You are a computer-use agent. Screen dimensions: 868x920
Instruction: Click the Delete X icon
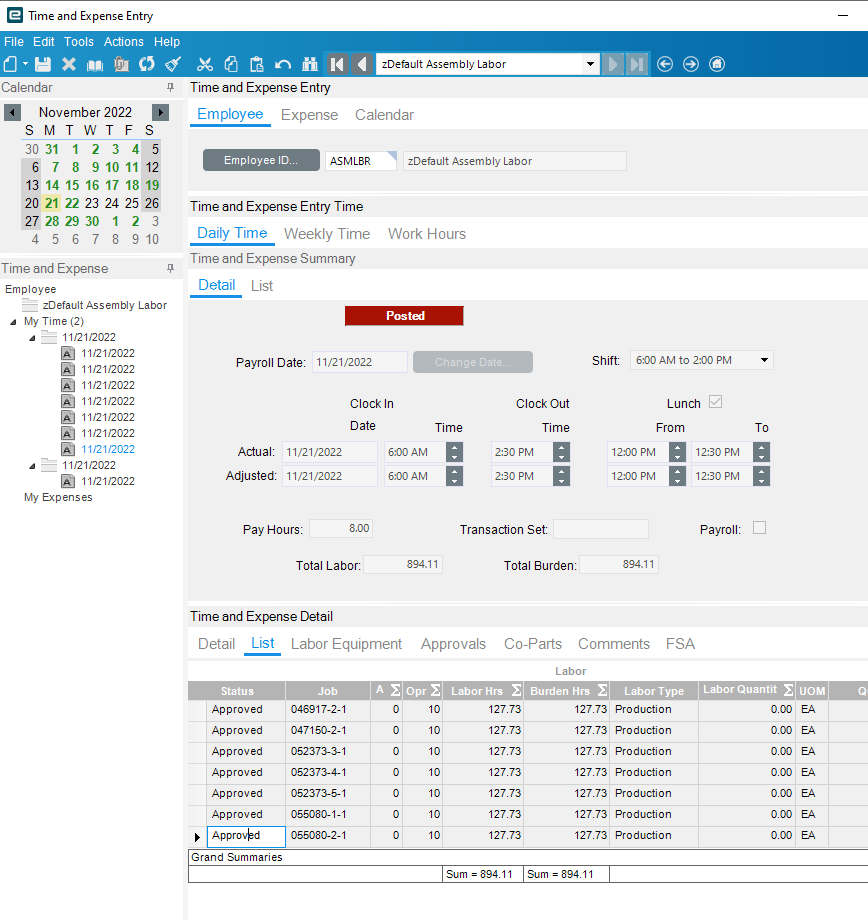point(69,64)
